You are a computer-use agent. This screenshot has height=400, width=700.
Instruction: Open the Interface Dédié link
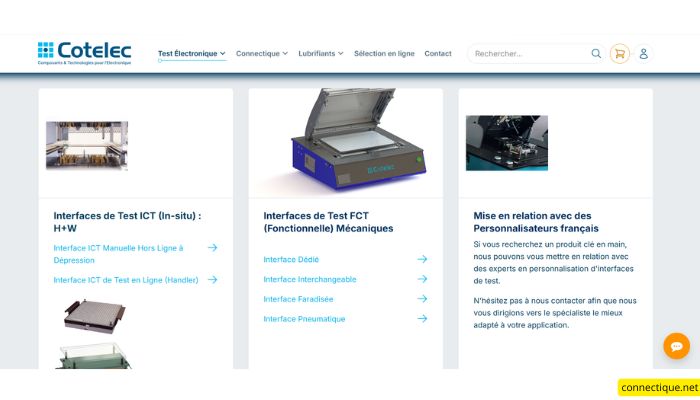291,259
